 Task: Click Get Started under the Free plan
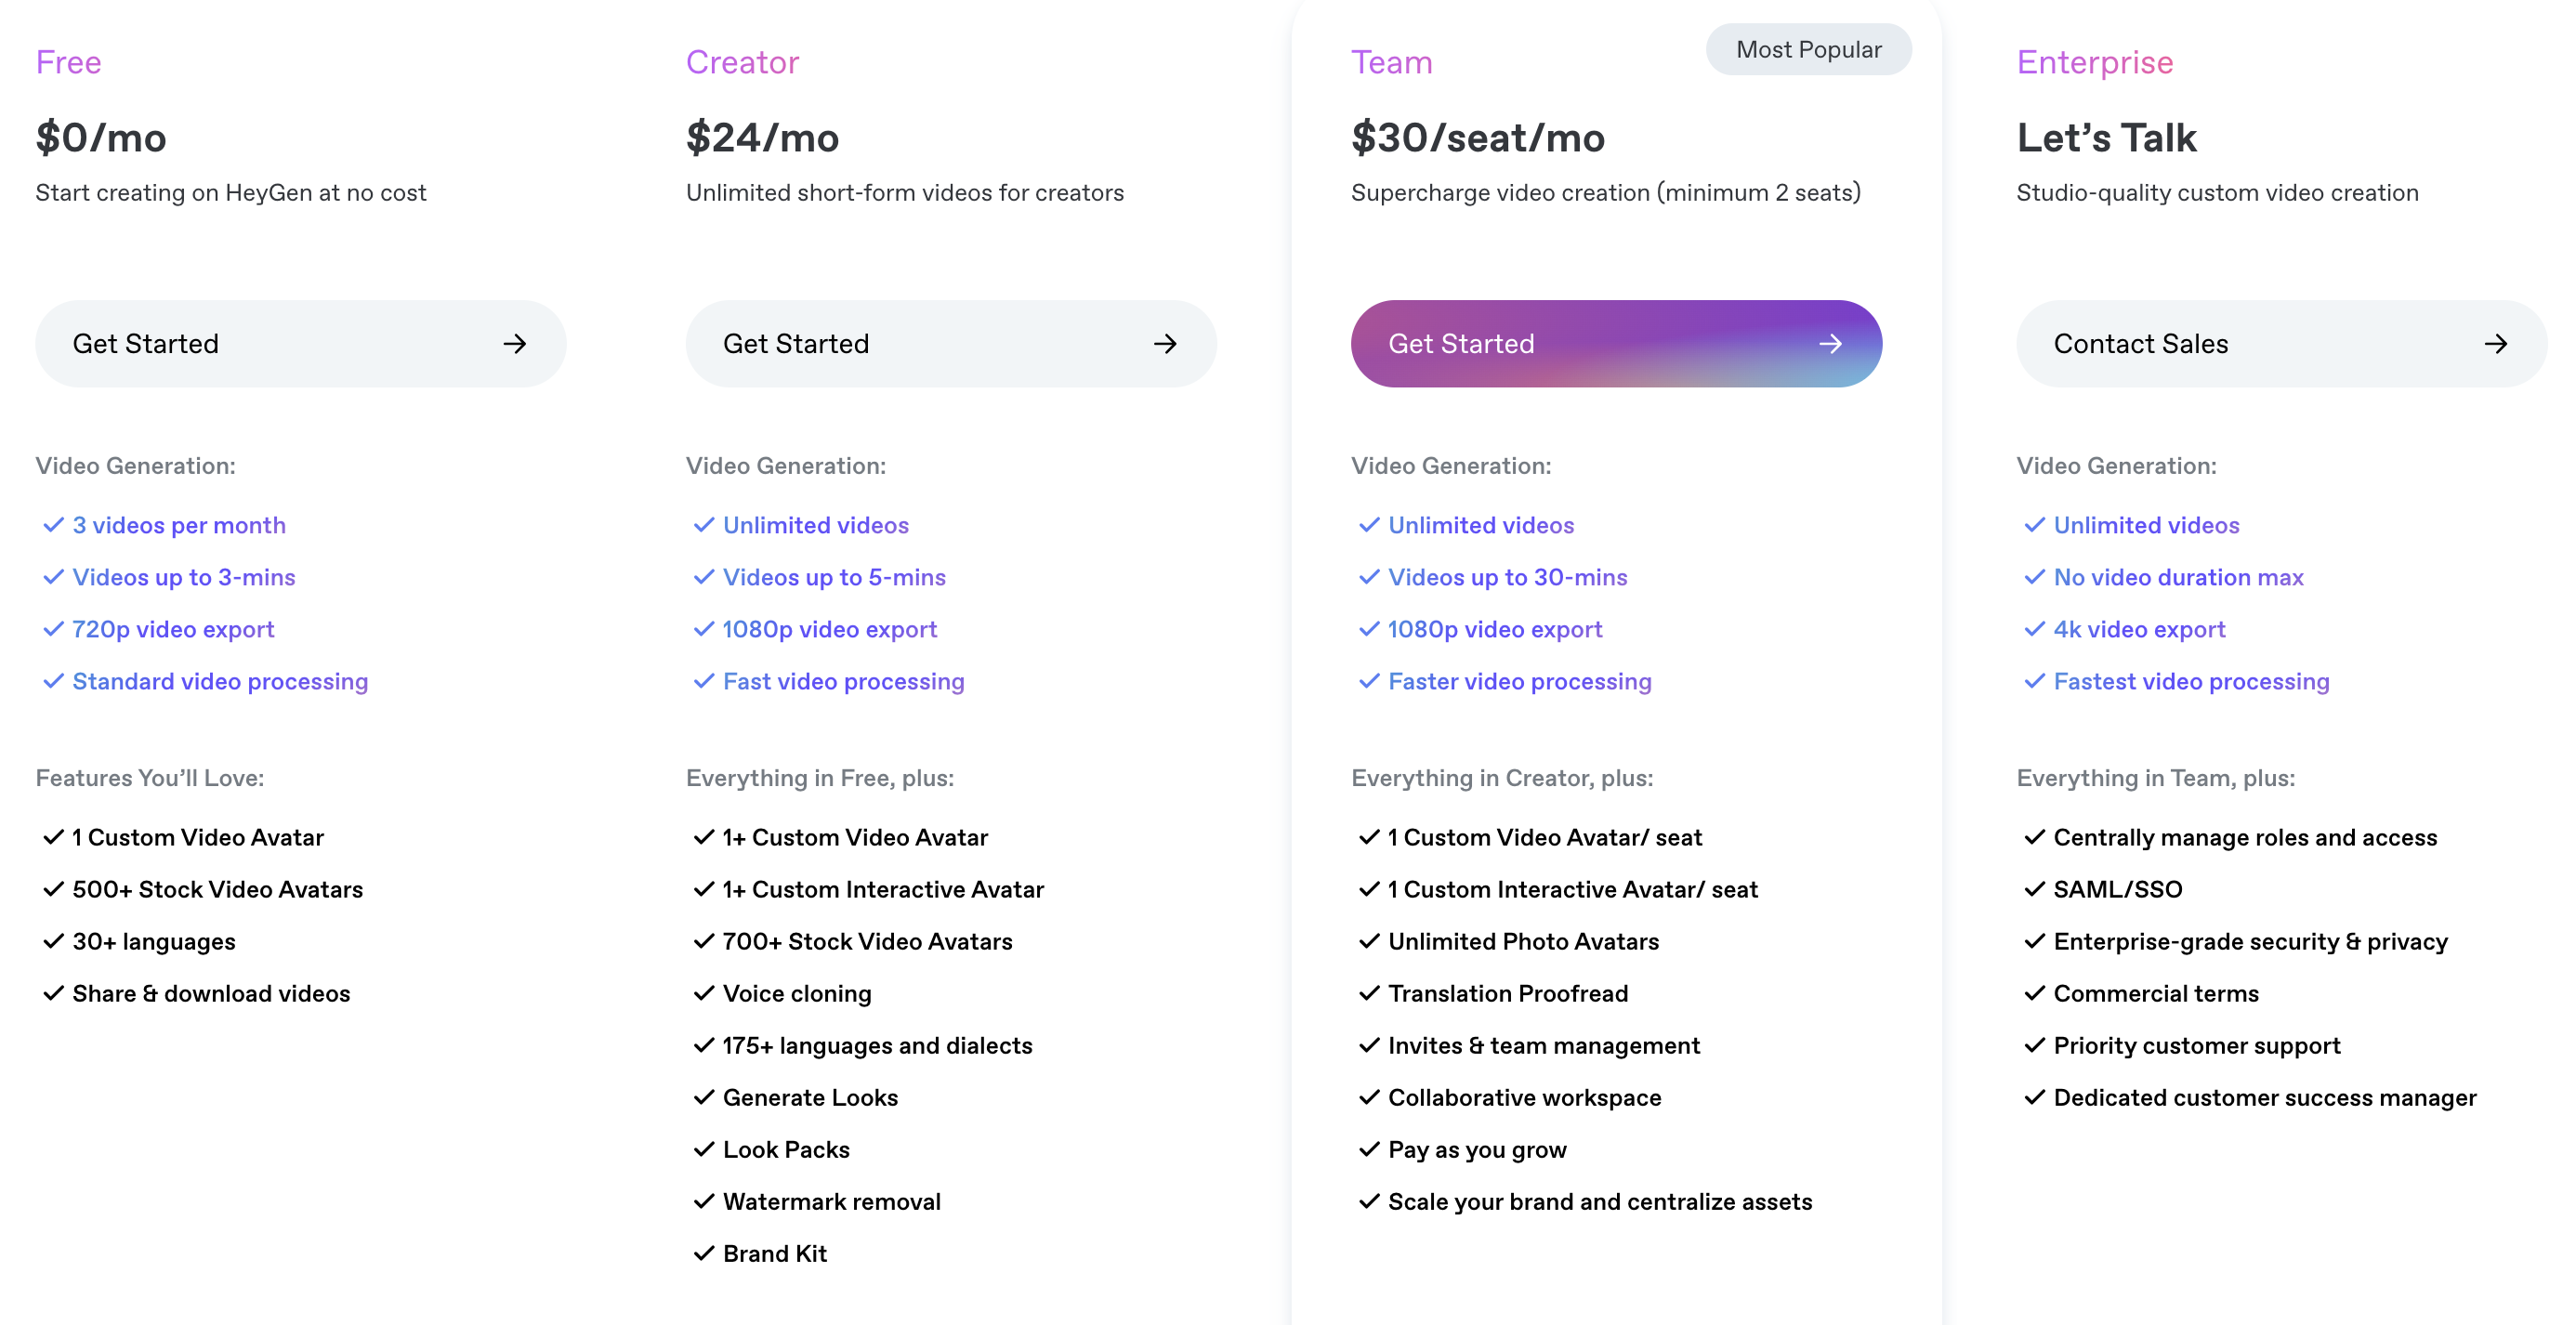coord(300,343)
